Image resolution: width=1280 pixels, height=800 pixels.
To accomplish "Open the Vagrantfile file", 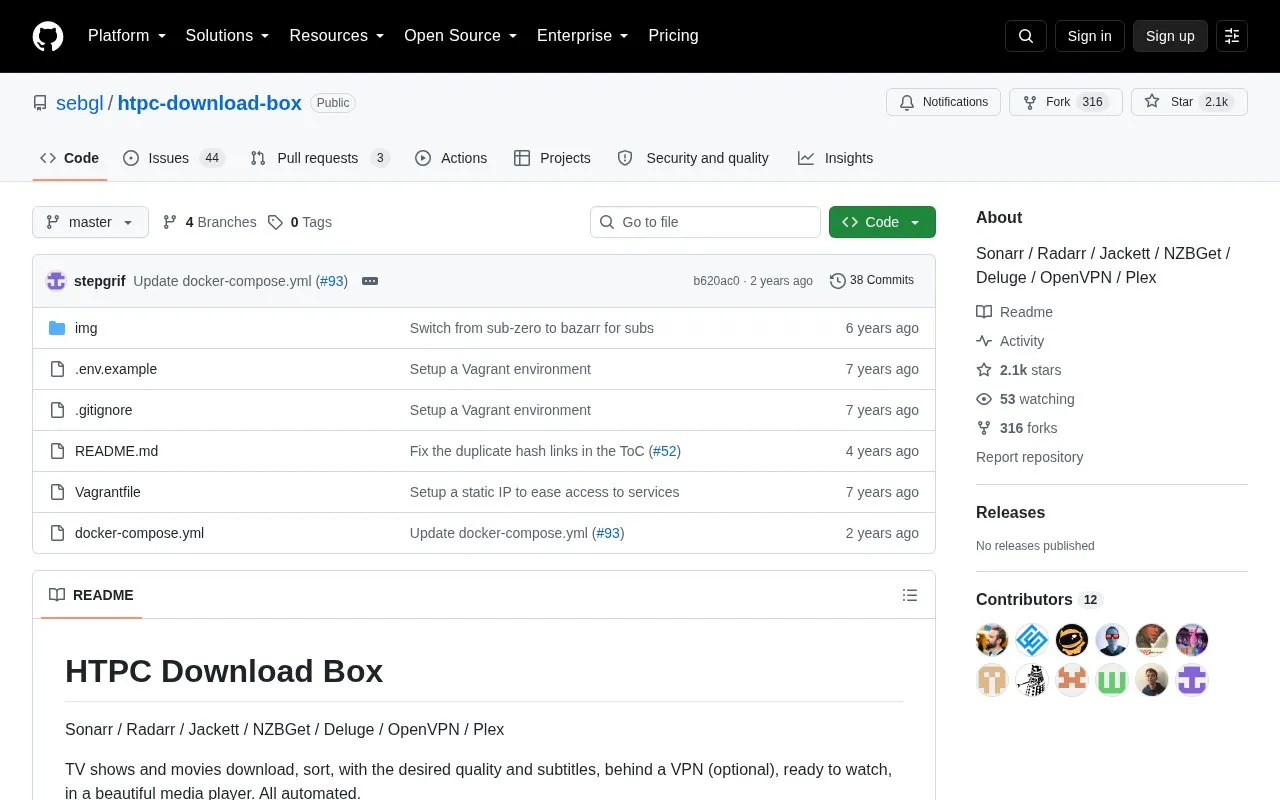I will point(108,492).
